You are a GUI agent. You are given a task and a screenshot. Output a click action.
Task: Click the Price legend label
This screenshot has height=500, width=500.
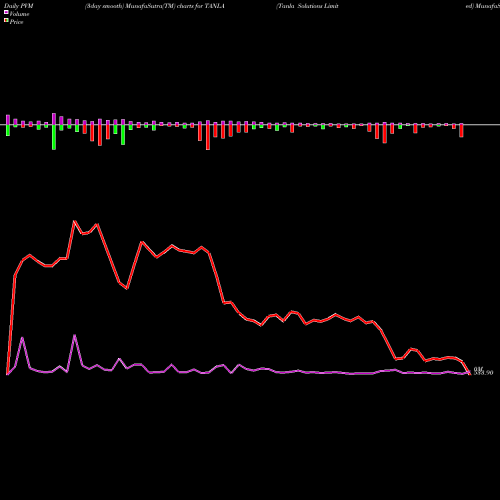coord(16,22)
